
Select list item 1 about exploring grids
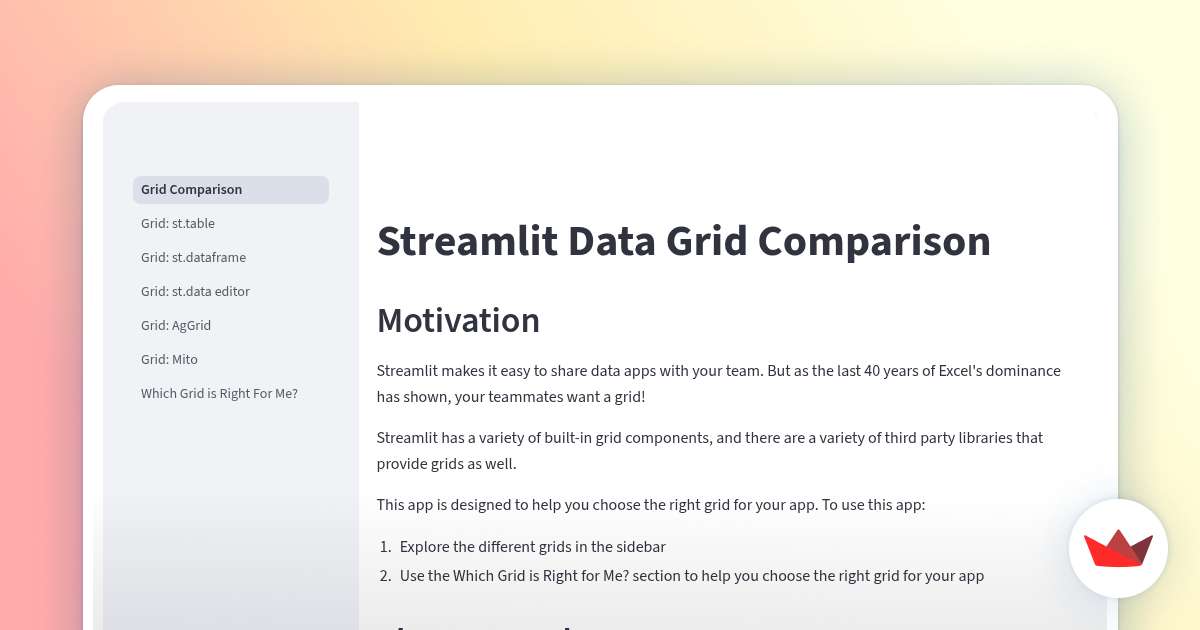531,547
